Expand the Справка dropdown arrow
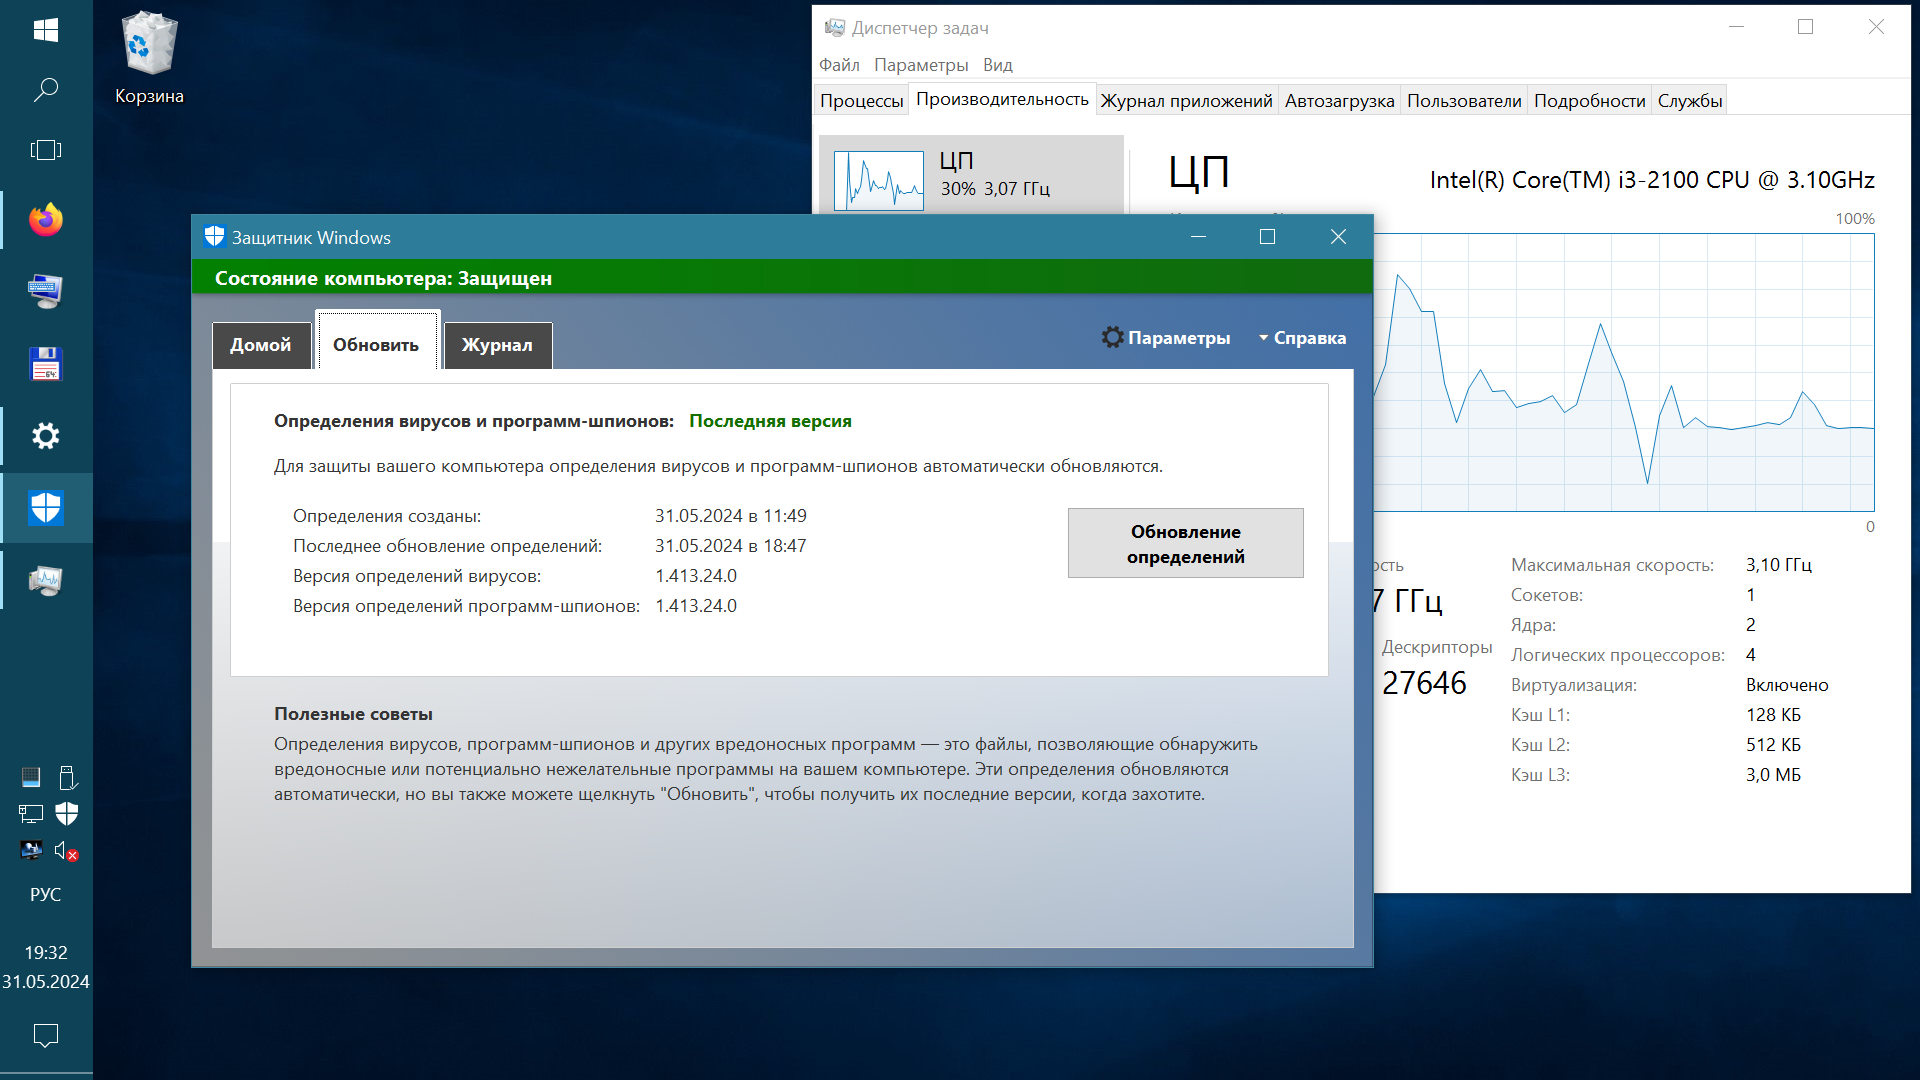Viewport: 1920px width, 1080px height. pos(1264,338)
